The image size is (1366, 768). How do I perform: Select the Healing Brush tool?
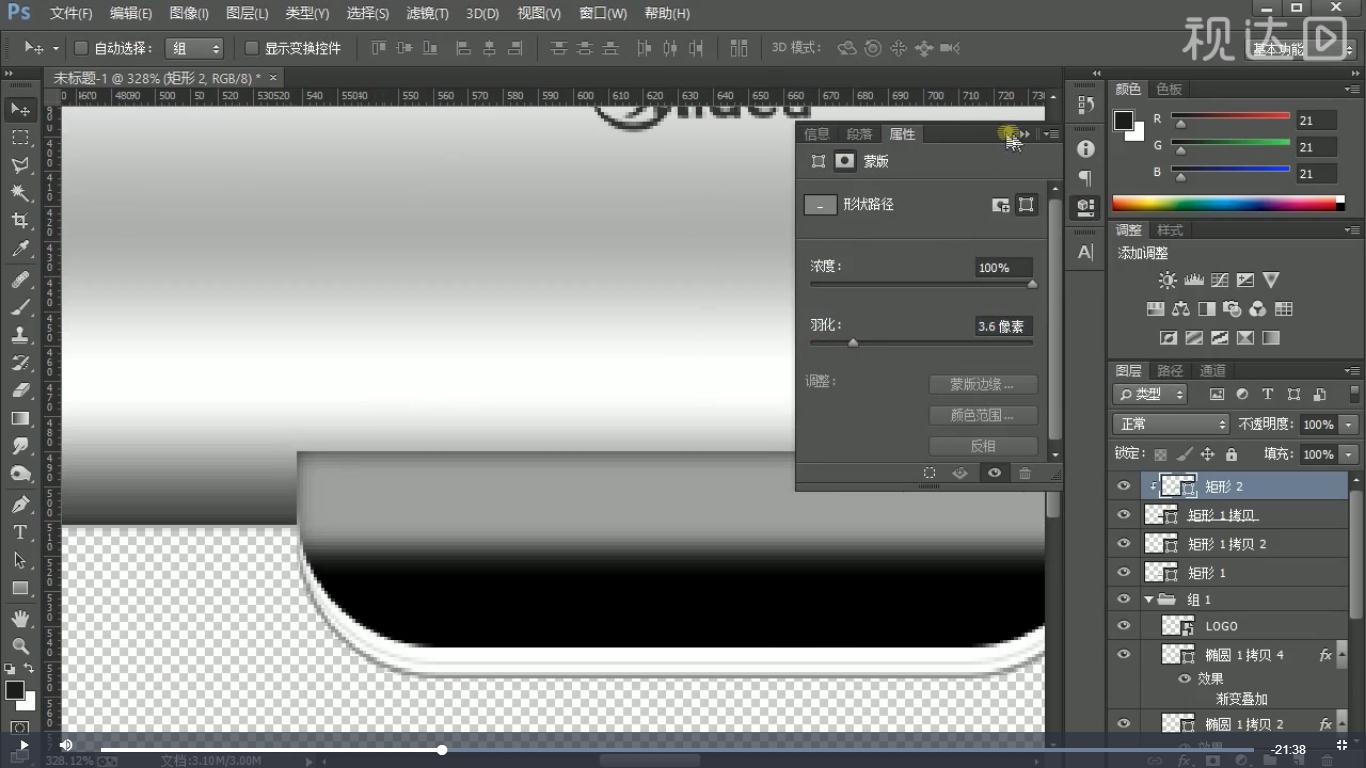coord(20,280)
